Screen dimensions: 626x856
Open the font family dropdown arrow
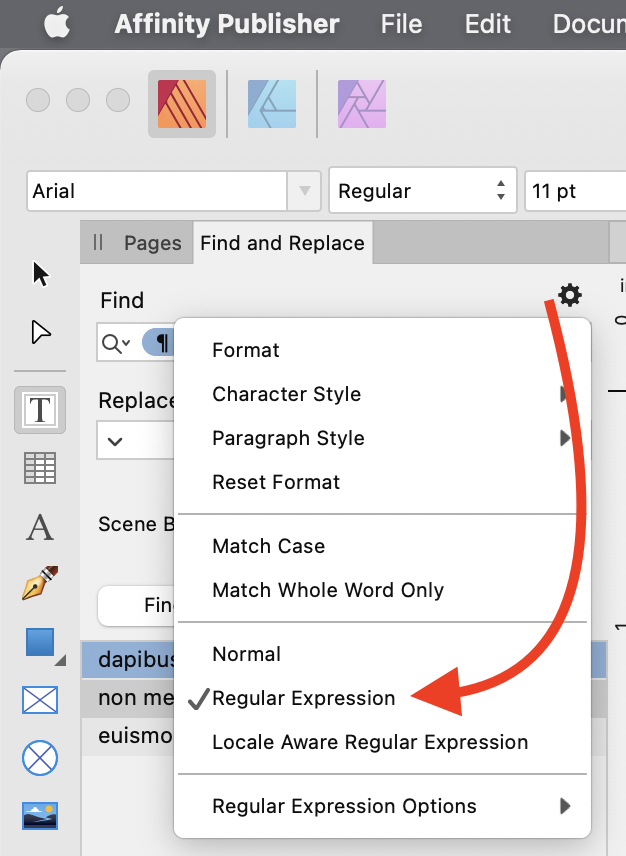pos(303,191)
